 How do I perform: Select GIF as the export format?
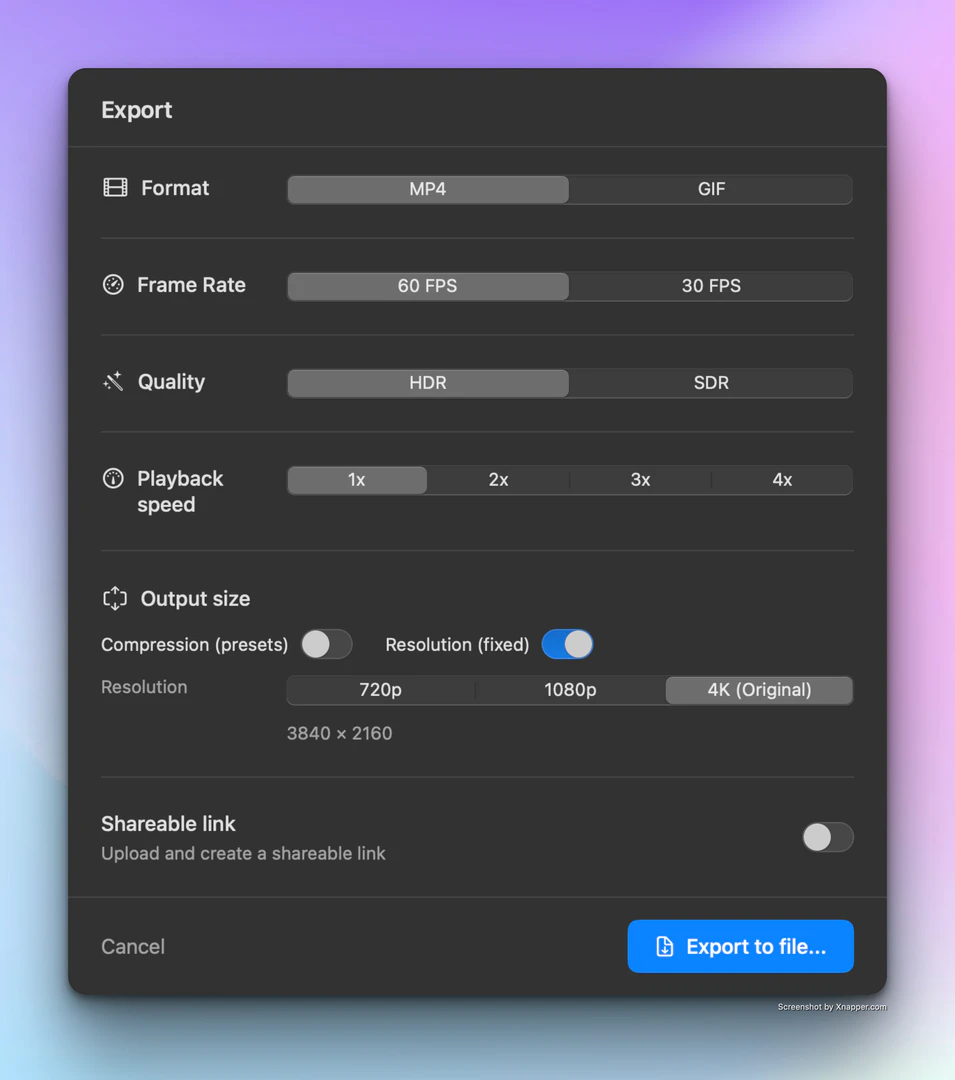click(710, 189)
